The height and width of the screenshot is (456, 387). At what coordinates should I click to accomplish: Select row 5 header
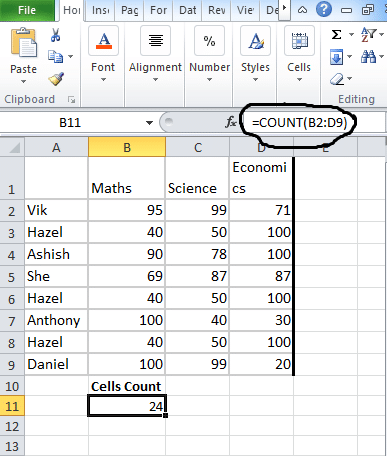(12, 277)
